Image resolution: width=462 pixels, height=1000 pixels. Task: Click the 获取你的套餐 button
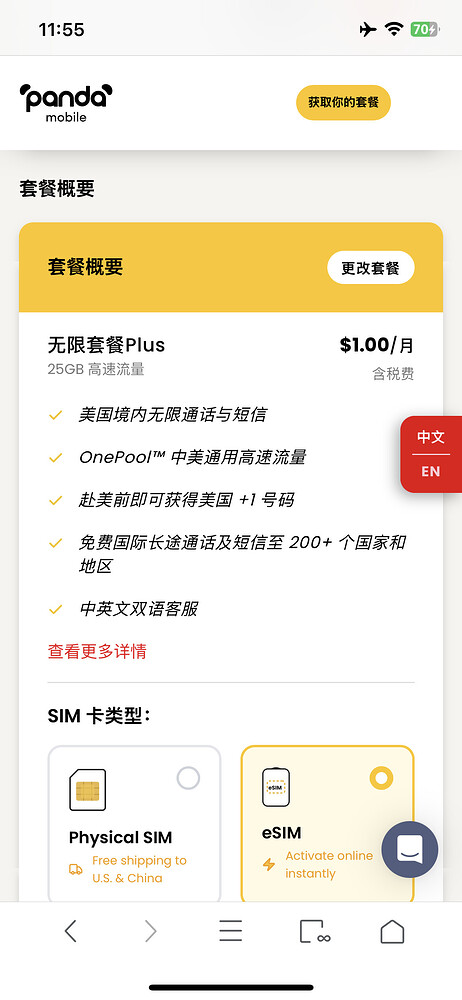coord(343,103)
